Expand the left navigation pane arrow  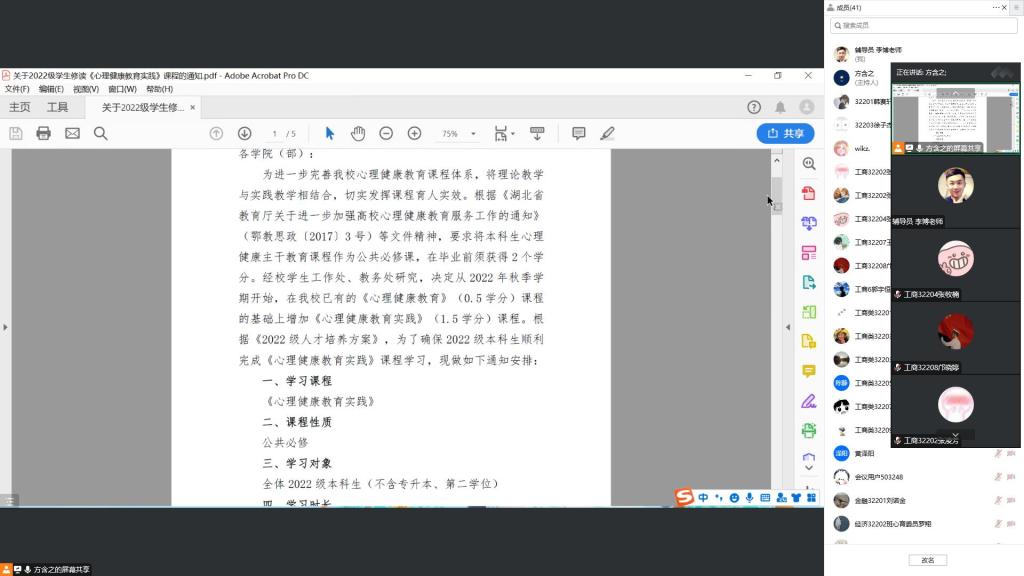(x=5, y=327)
